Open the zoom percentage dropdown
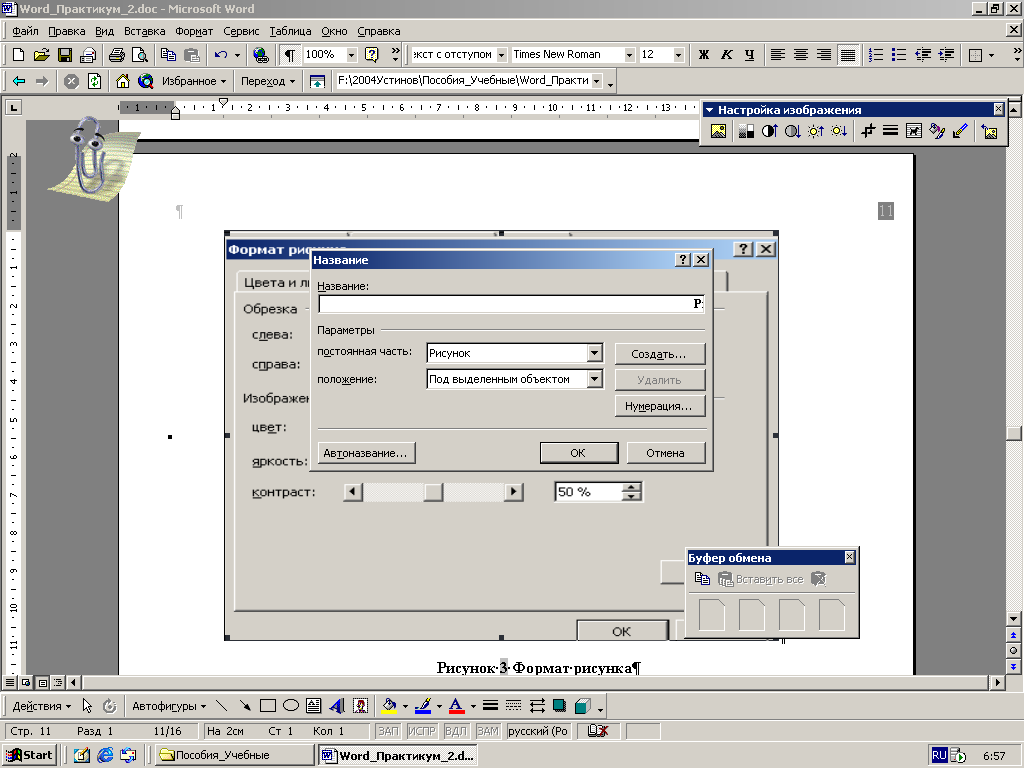 tap(351, 55)
